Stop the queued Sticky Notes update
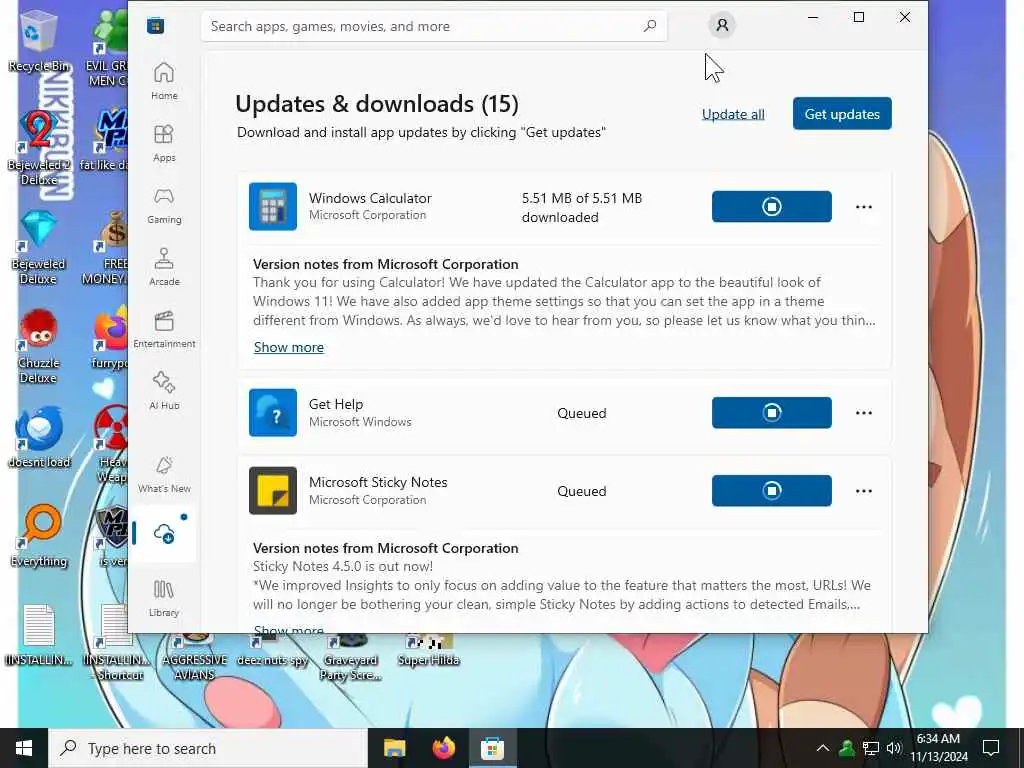The image size is (1024, 768). 771,490
